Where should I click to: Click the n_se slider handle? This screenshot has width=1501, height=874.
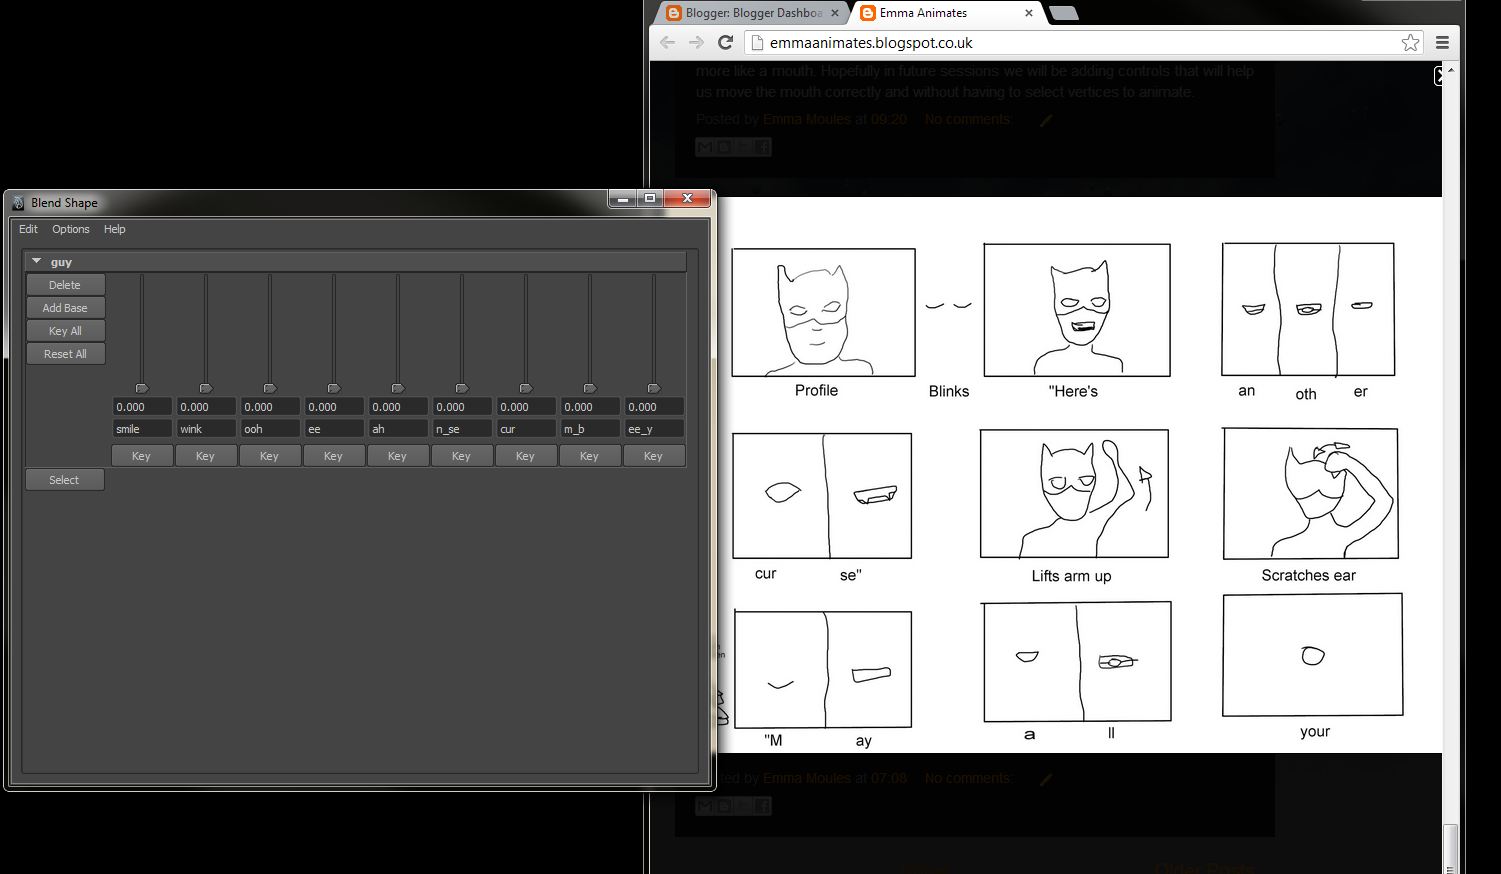[462, 388]
